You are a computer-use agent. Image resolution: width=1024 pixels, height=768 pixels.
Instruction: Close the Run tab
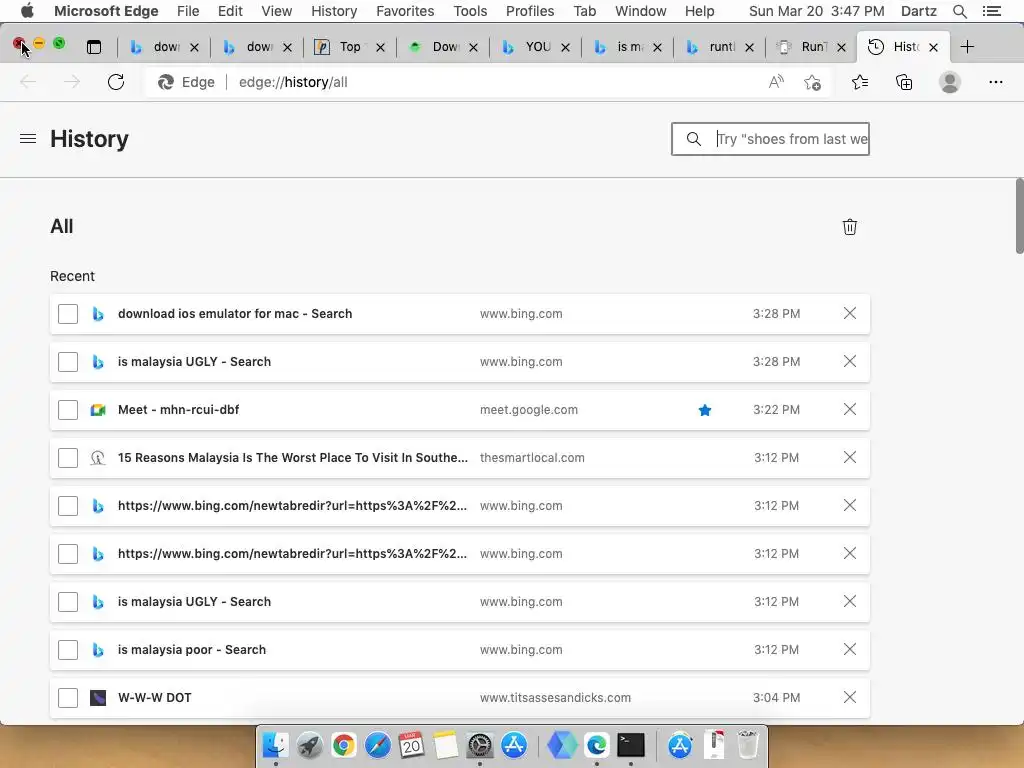coord(841,47)
